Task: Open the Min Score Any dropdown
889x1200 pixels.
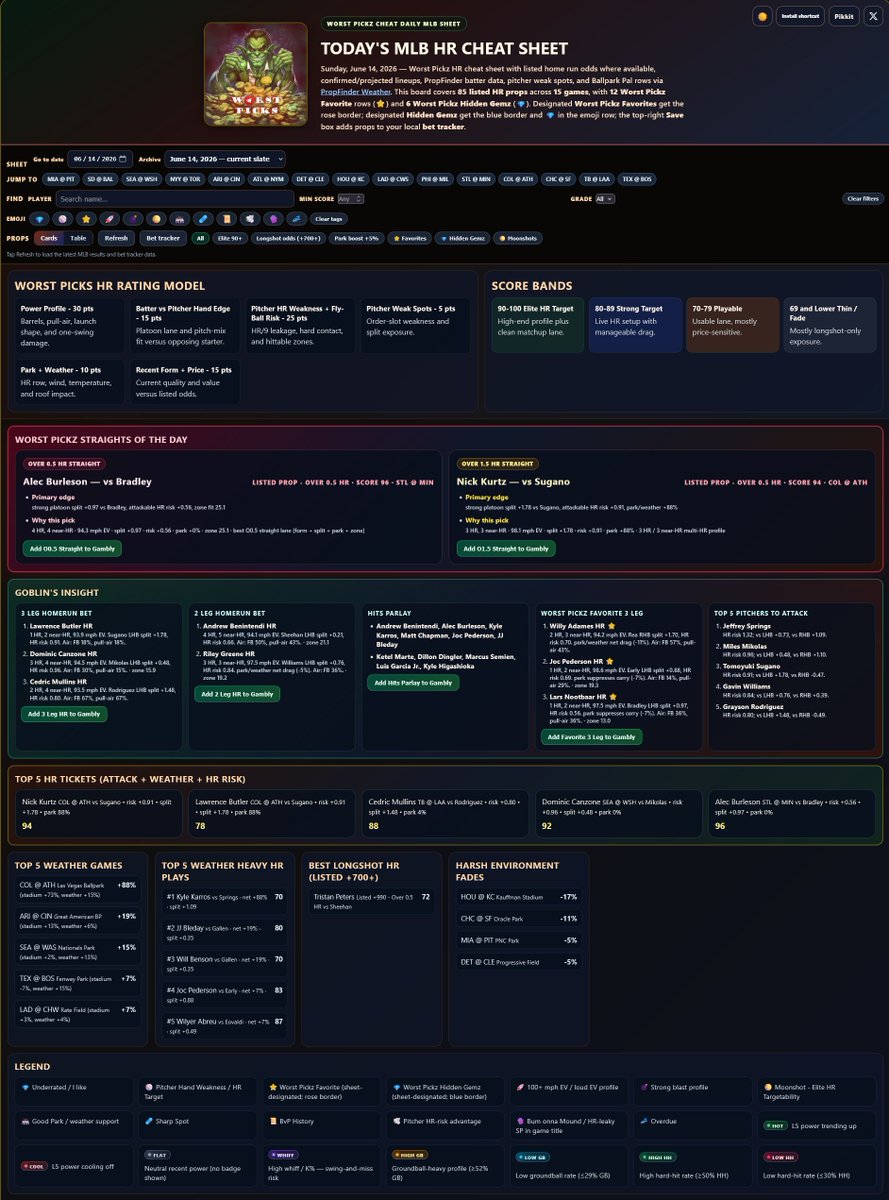Action: [x=350, y=198]
